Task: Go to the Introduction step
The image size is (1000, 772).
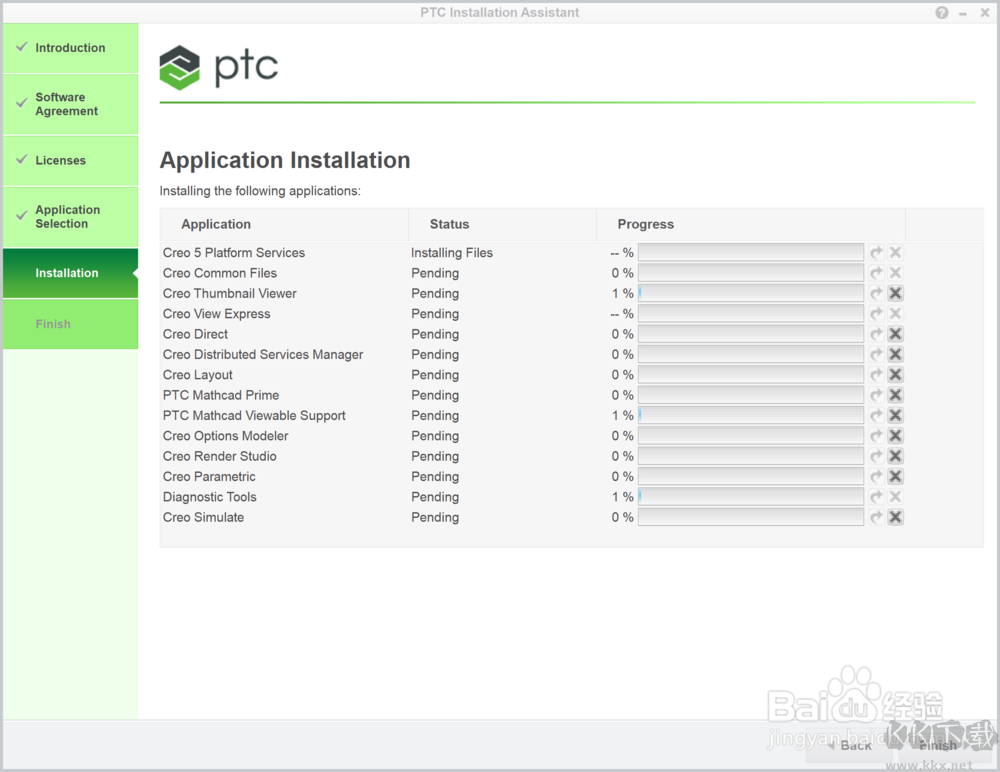Action: [x=70, y=48]
